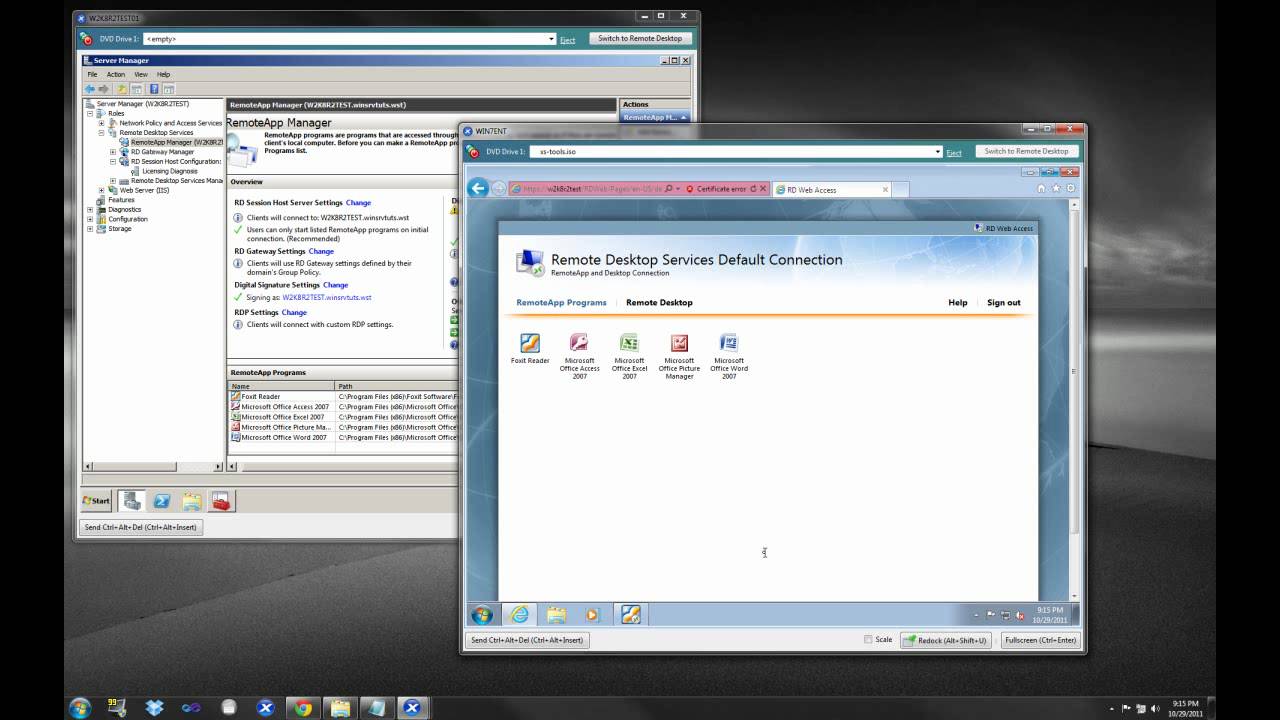This screenshot has width=1280, height=720.
Task: Open Windows Explorer folder in WIN7ENT taskbar
Action: coord(556,615)
